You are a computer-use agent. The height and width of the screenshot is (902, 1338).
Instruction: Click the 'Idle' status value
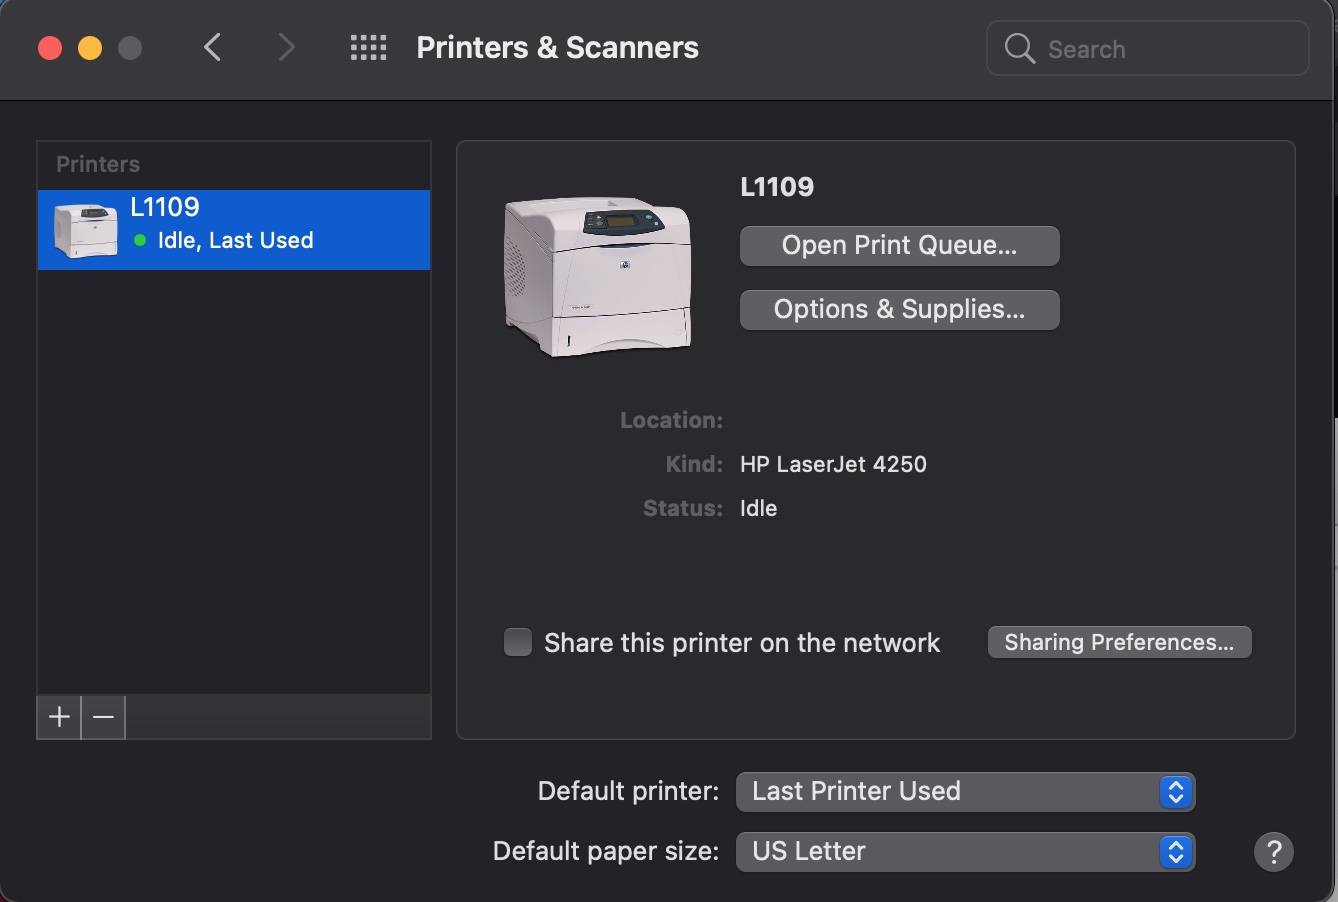click(758, 508)
